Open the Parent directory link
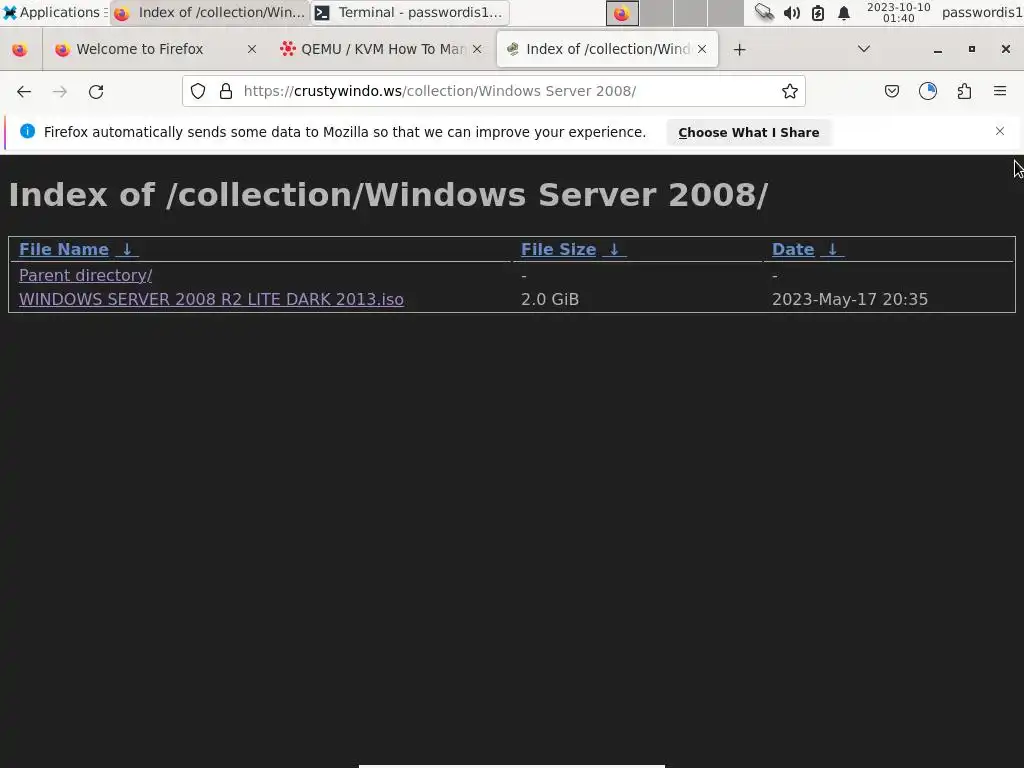This screenshot has height=768, width=1024. [86, 276]
